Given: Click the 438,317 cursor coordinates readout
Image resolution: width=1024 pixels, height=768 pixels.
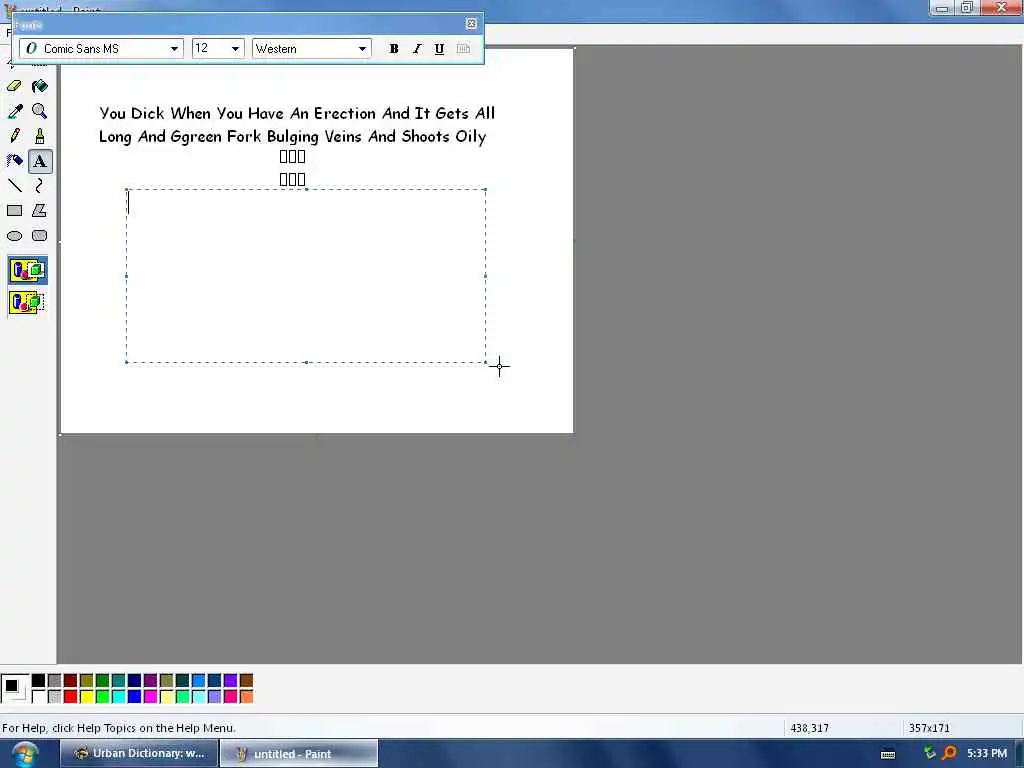Looking at the screenshot, I should [809, 728].
